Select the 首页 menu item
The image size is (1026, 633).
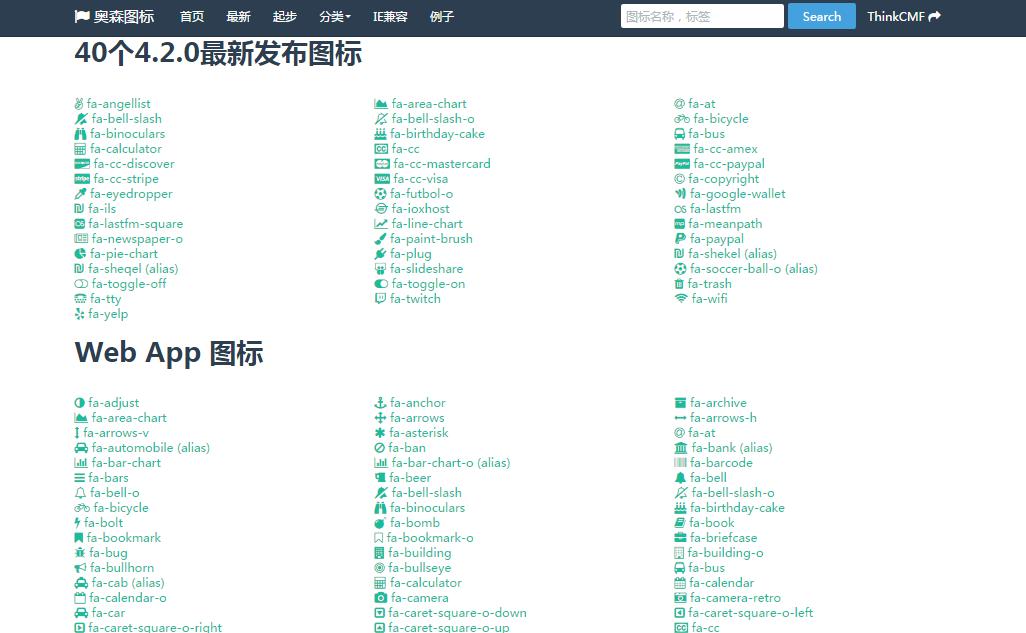[x=191, y=16]
